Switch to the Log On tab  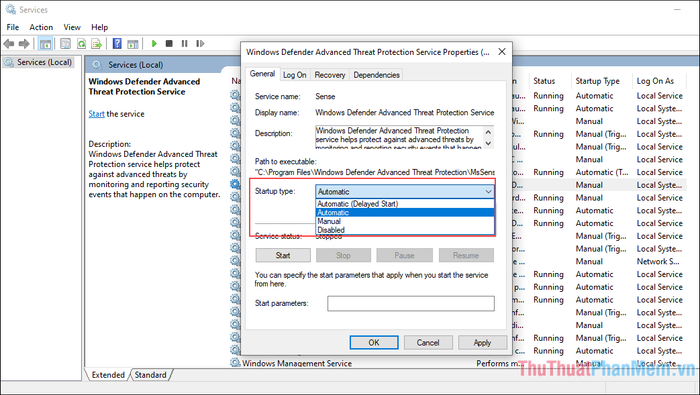295,75
